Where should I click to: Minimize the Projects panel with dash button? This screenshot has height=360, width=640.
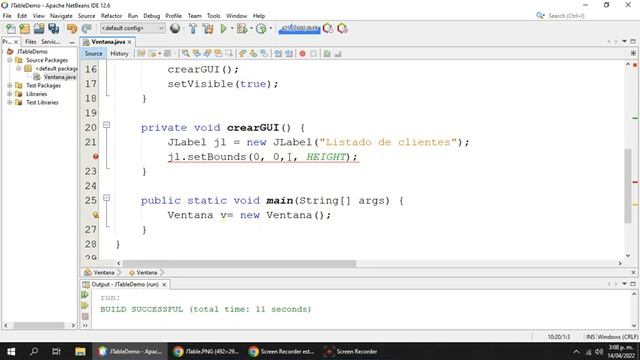pyautogui.click(x=72, y=42)
